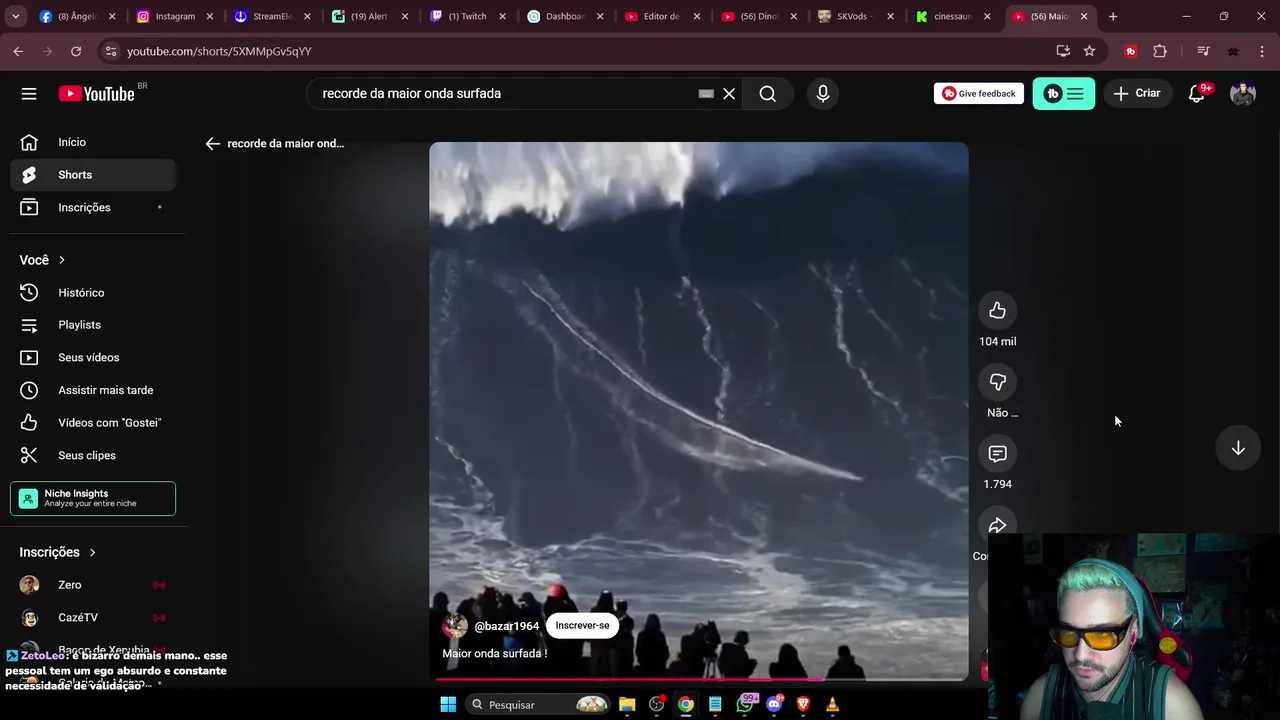Open the account avatar menu

pyautogui.click(x=1243, y=93)
